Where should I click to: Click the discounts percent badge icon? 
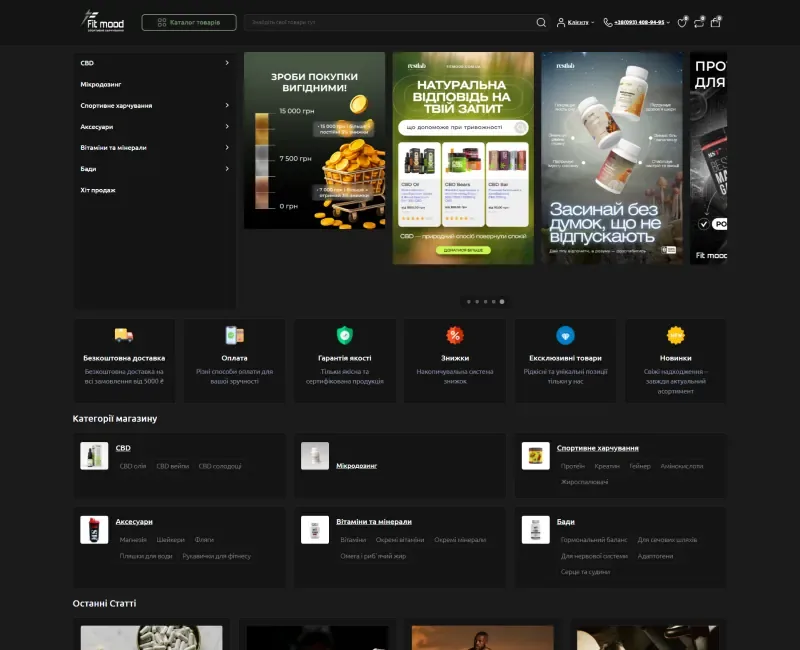(455, 335)
